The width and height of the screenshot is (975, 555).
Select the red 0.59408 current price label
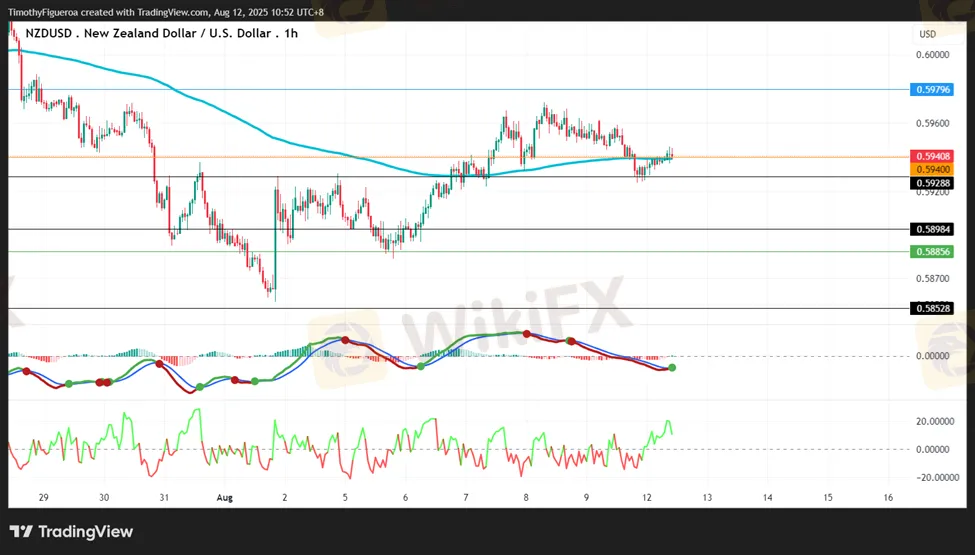(931, 157)
